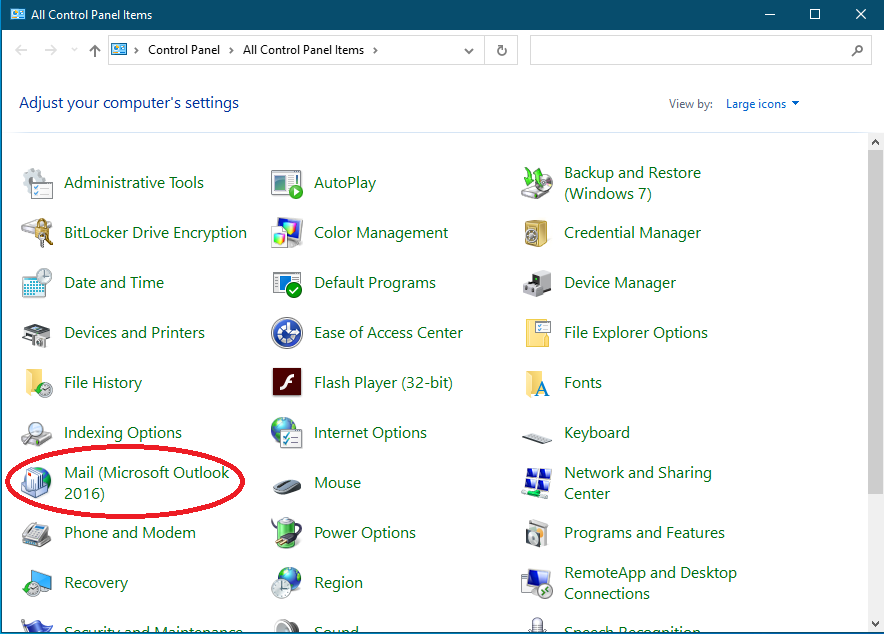884x634 pixels.
Task: Open the Credential Manager safe icon
Action: (536, 233)
